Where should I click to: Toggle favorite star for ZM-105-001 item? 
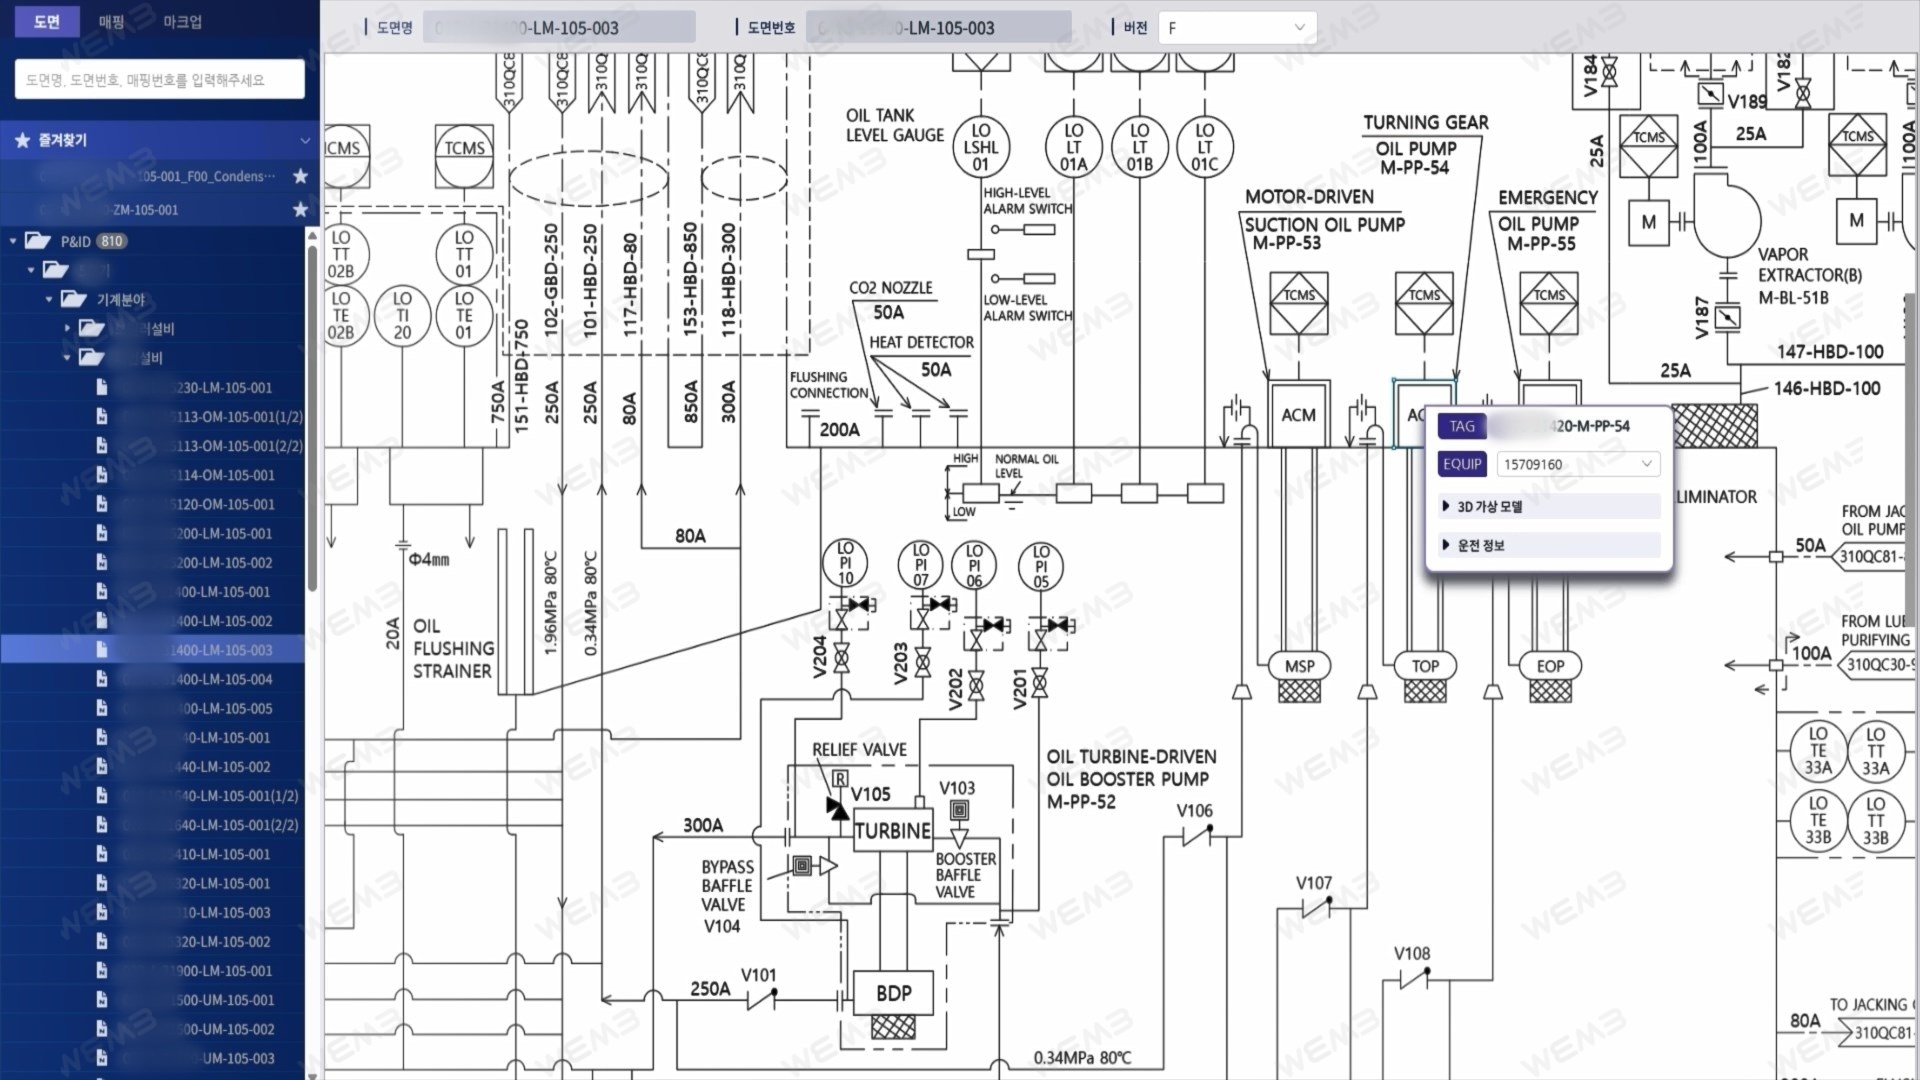click(299, 209)
